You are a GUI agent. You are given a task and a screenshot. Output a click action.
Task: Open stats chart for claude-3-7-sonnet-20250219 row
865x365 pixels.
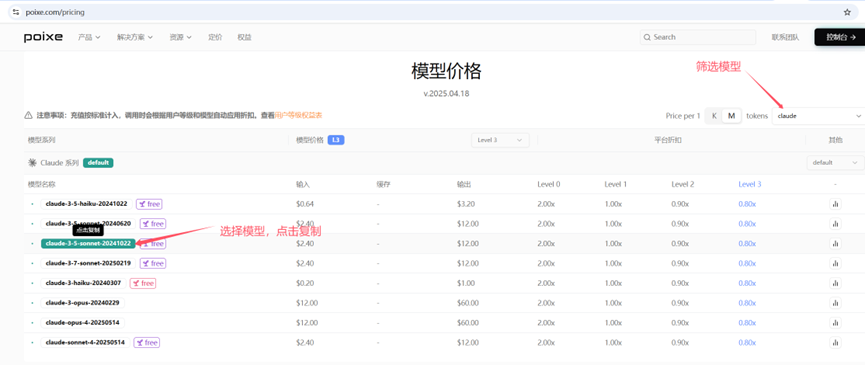835,264
